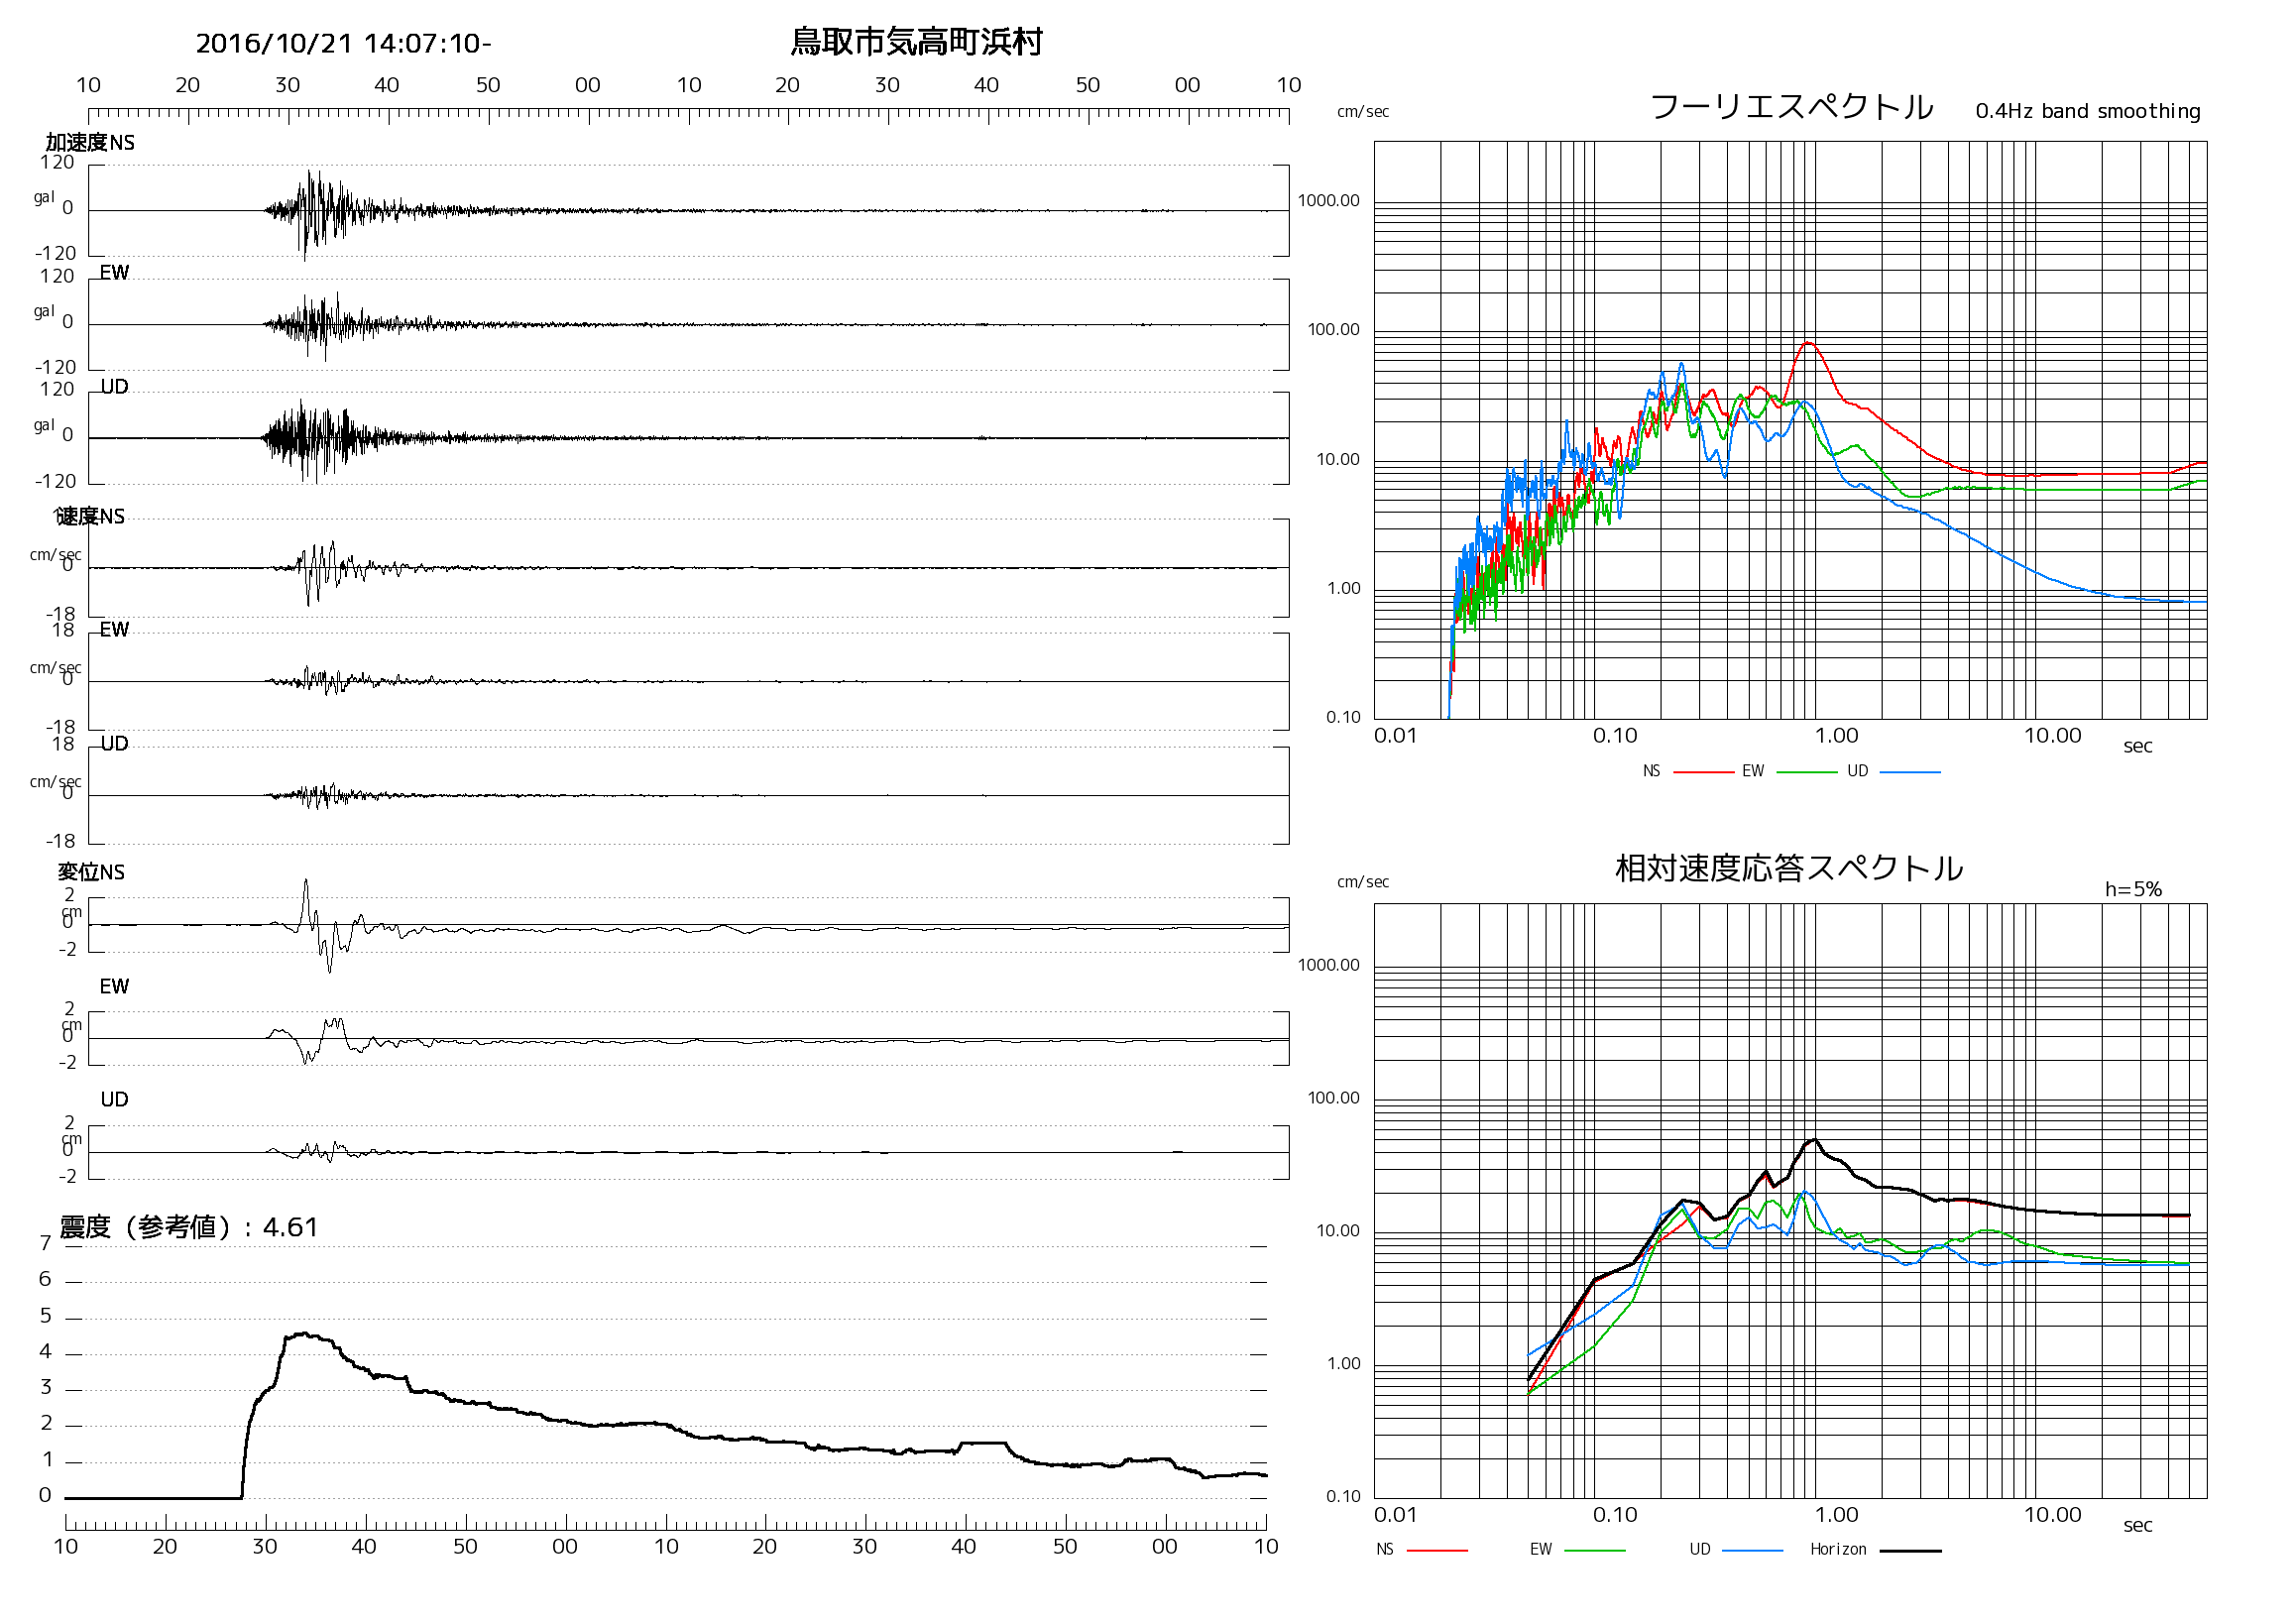Click 0.01 on Fourier spectrum x-axis
The image size is (2296, 1623).
tap(1395, 737)
